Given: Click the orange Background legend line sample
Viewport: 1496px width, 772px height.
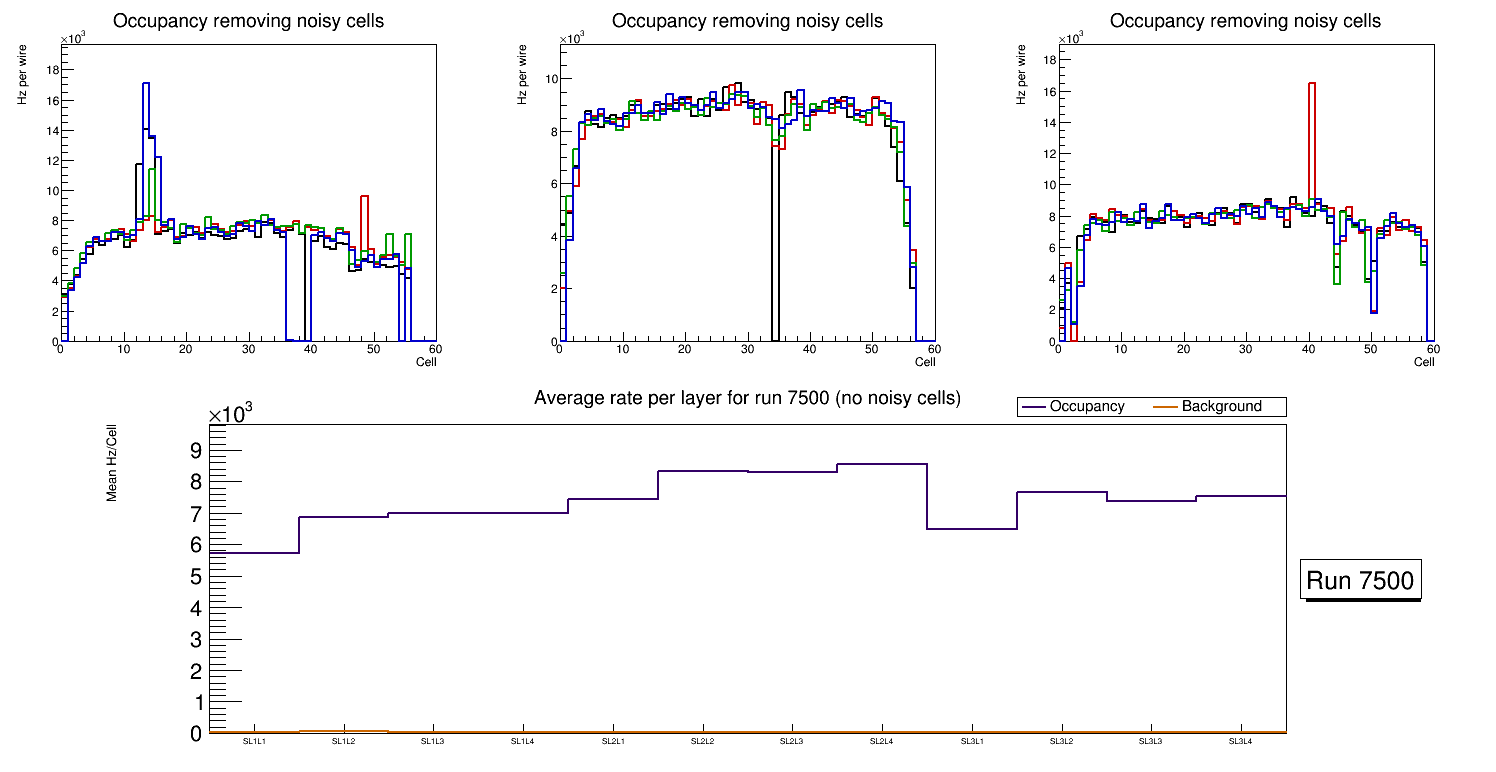Looking at the screenshot, I should pos(1166,407).
